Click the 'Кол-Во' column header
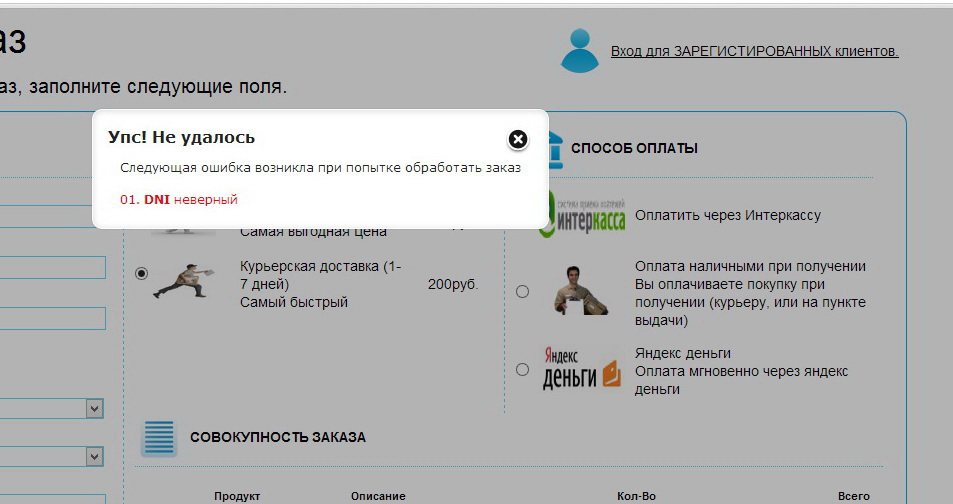 point(636,496)
